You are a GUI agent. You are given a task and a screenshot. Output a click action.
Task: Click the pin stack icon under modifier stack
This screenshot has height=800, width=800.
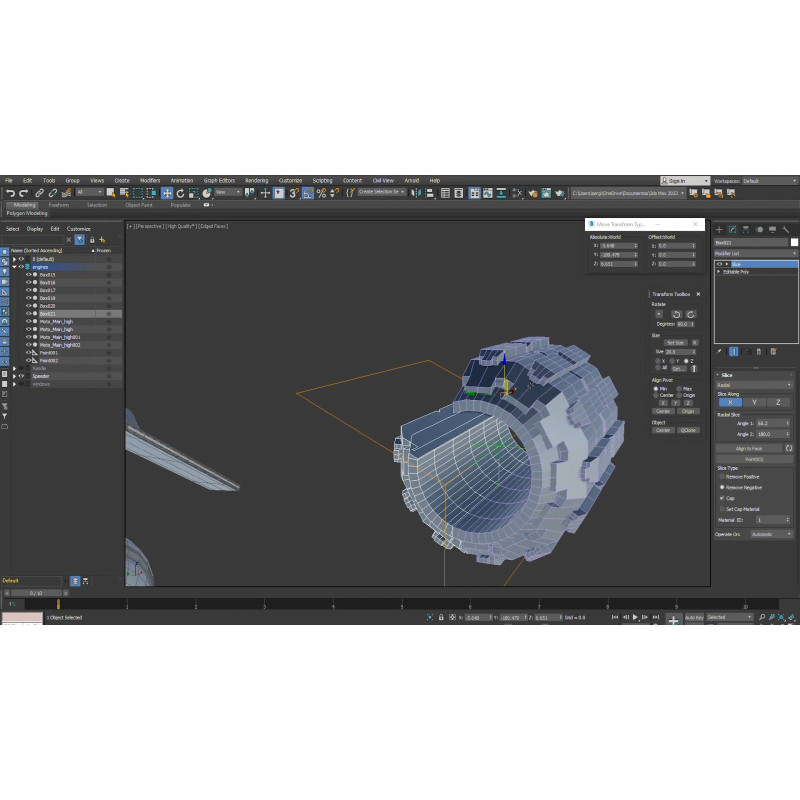pyautogui.click(x=720, y=351)
